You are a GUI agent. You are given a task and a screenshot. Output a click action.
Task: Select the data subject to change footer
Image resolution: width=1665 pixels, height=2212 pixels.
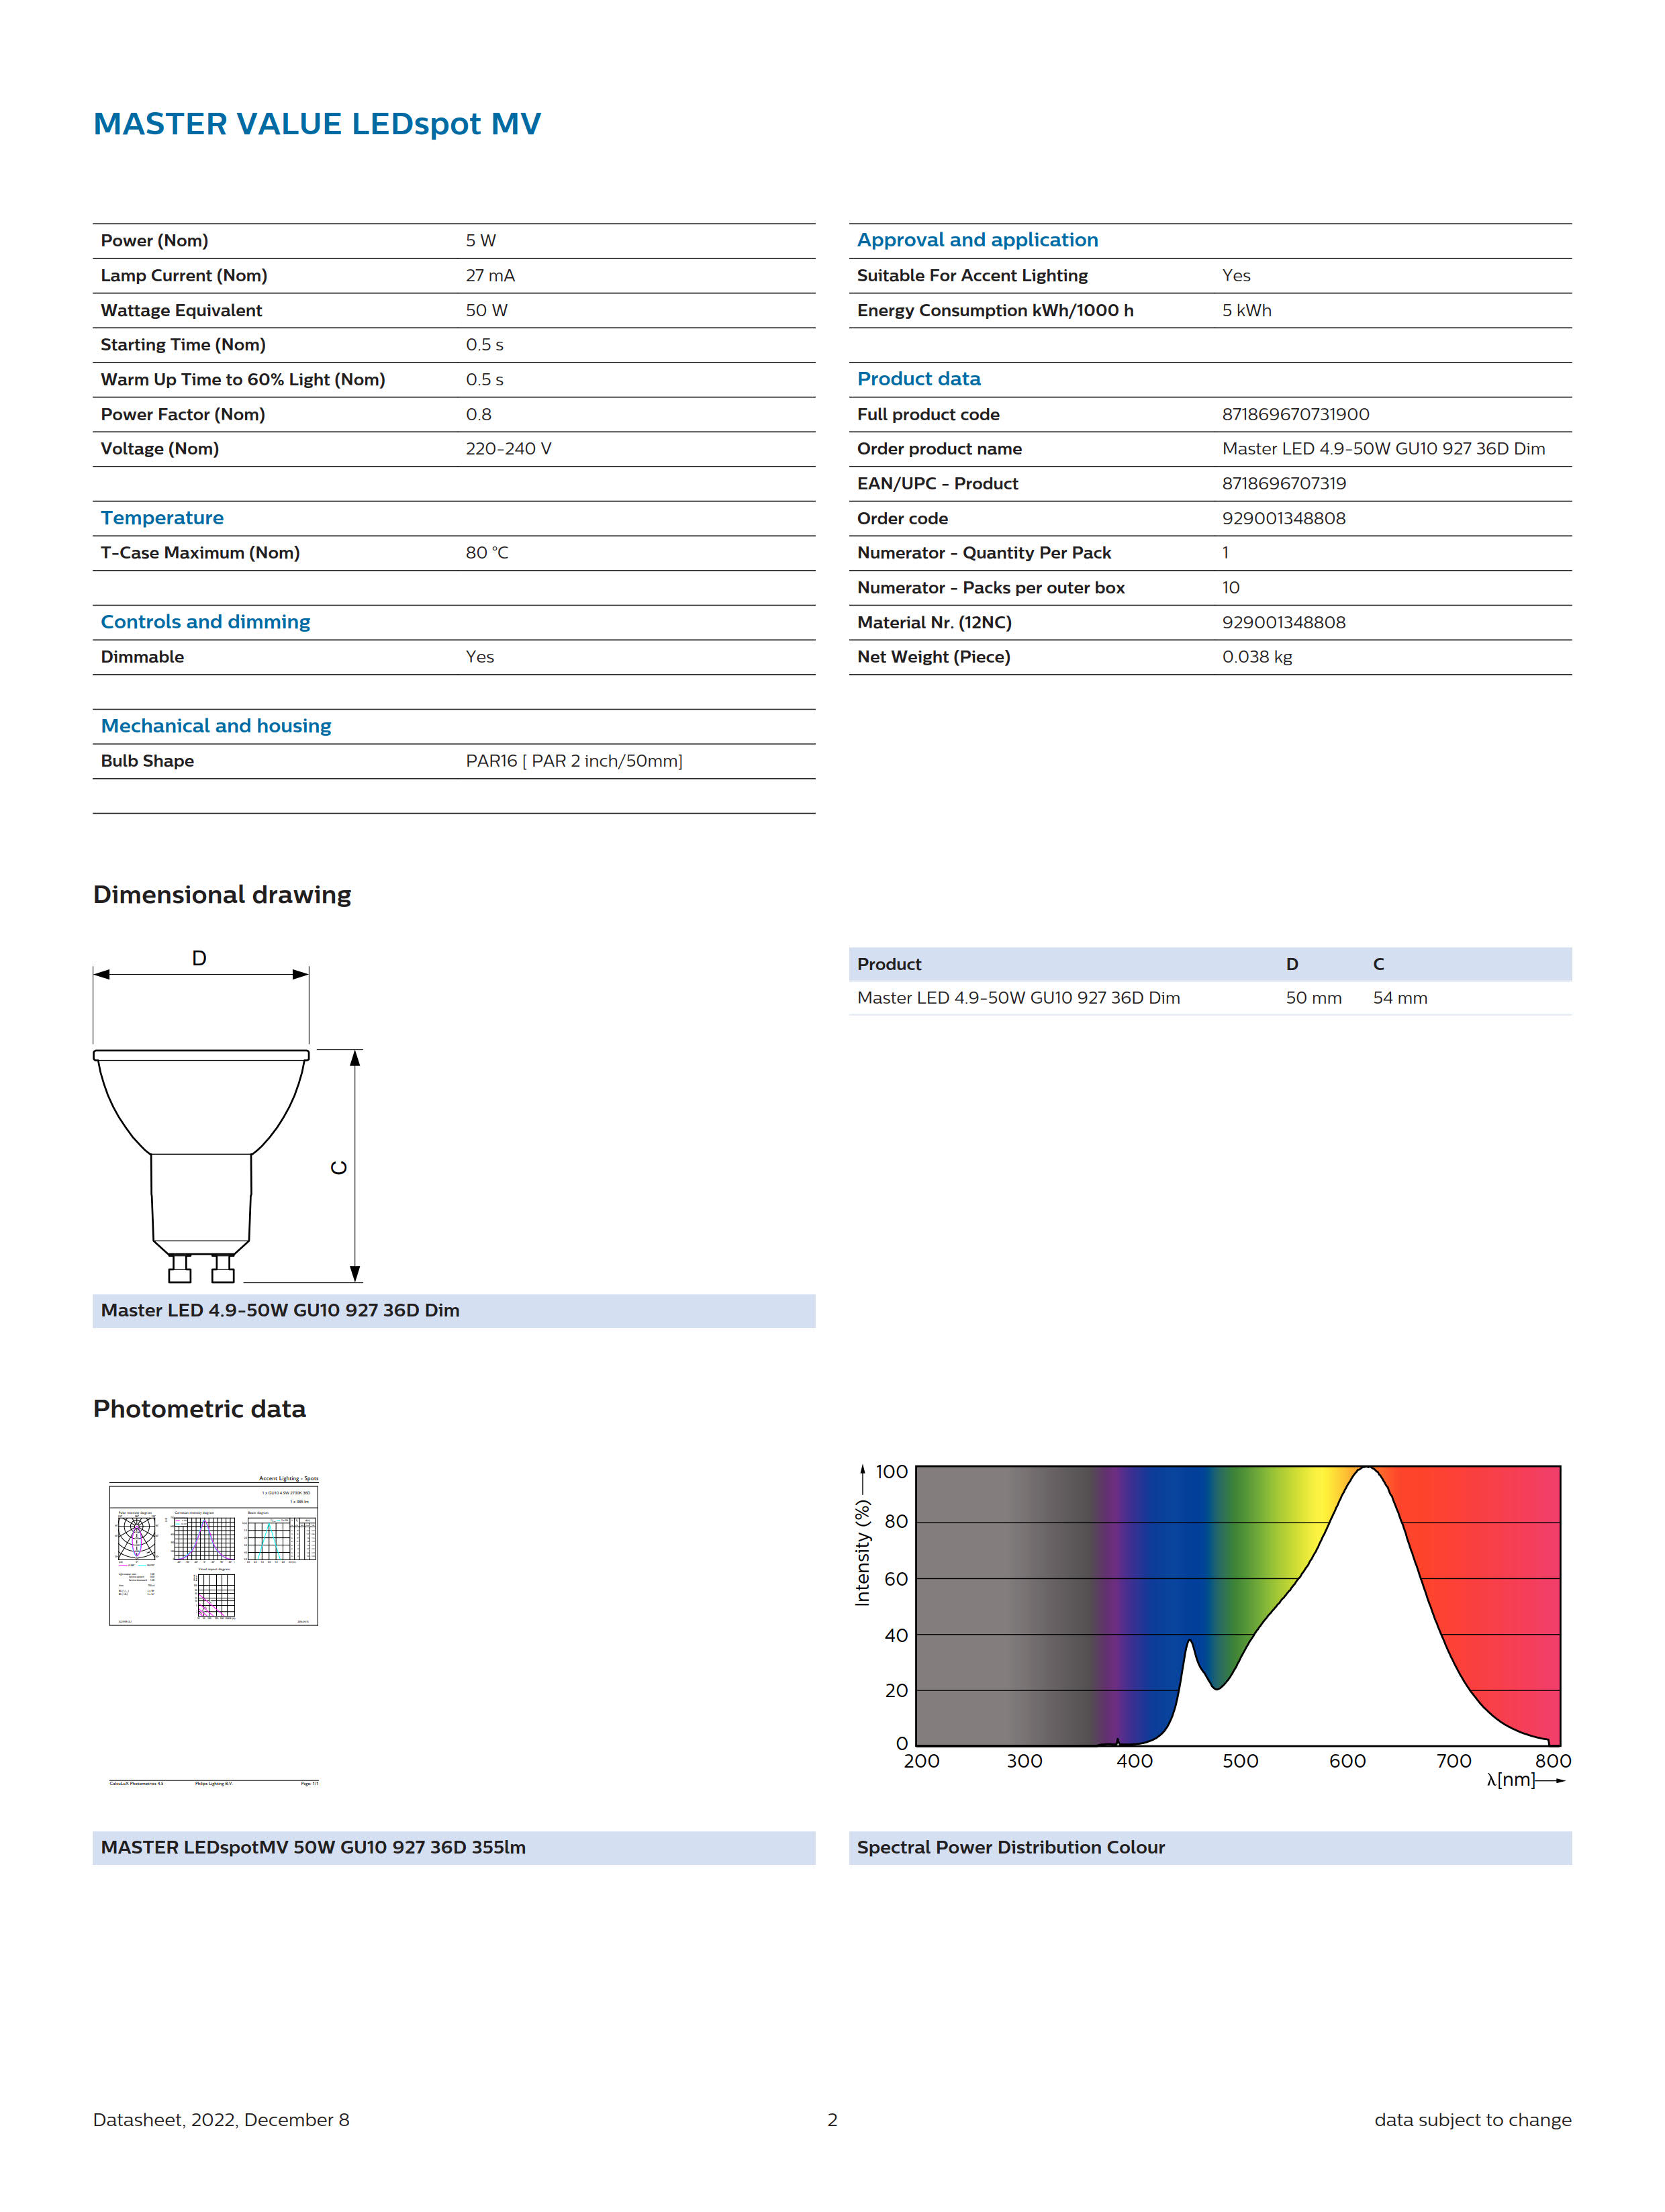[x=1472, y=2120]
